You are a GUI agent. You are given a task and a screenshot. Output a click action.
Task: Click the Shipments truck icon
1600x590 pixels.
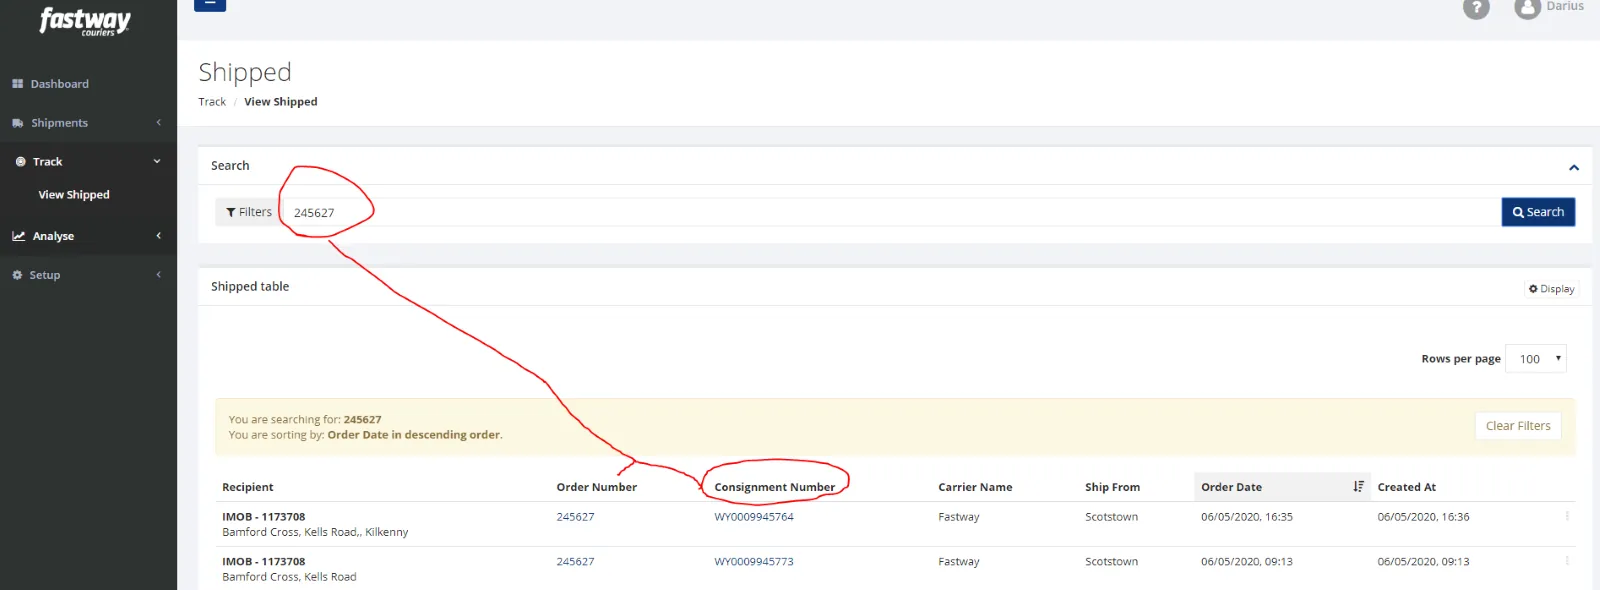tap(18, 123)
